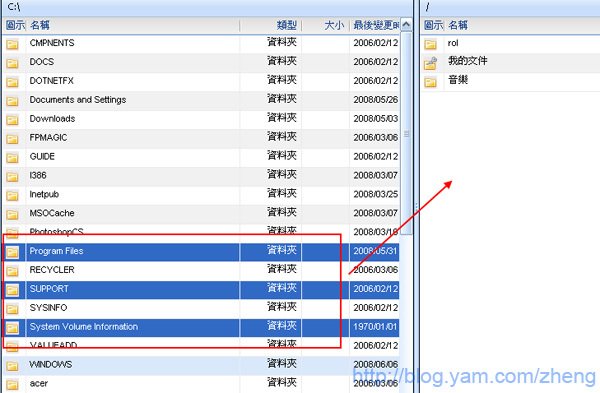This screenshot has width=600, height=393.
Task: Select the Program Files folder name
Action: point(56,251)
